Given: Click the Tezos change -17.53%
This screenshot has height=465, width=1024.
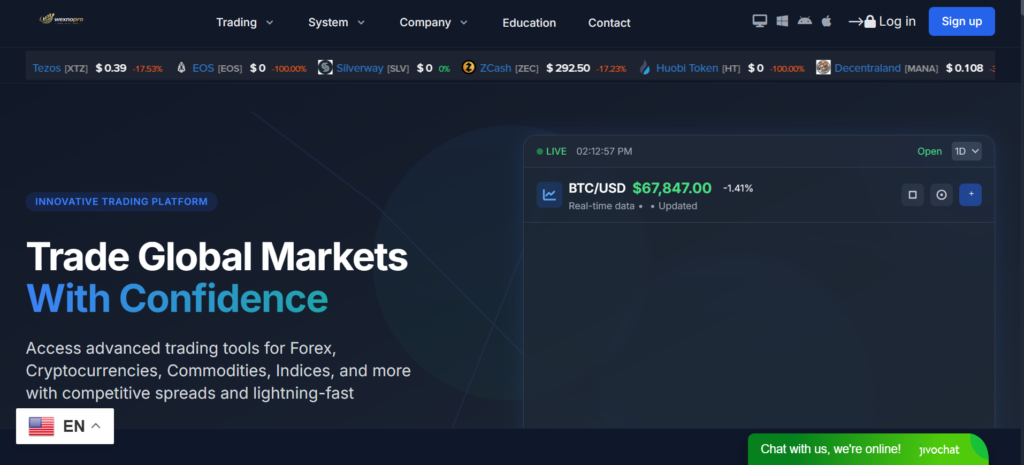Looking at the screenshot, I should (x=148, y=69).
